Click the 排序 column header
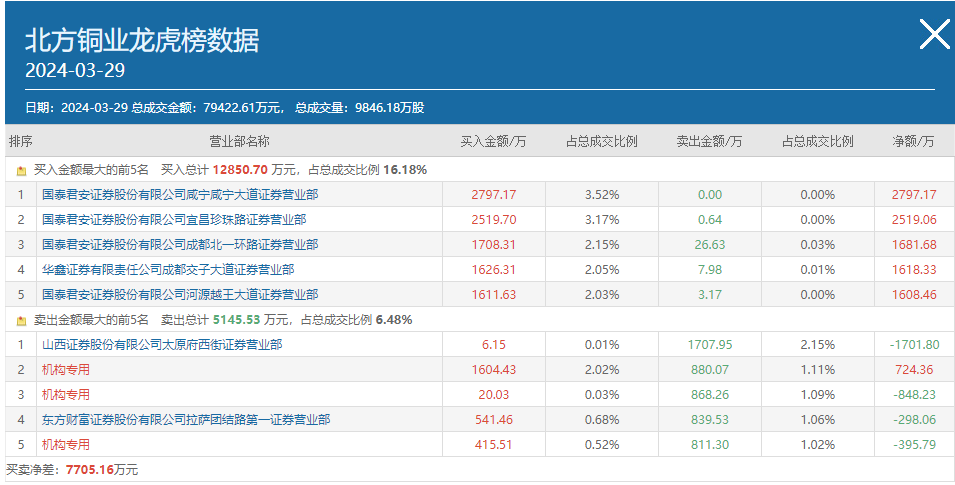 [21, 142]
